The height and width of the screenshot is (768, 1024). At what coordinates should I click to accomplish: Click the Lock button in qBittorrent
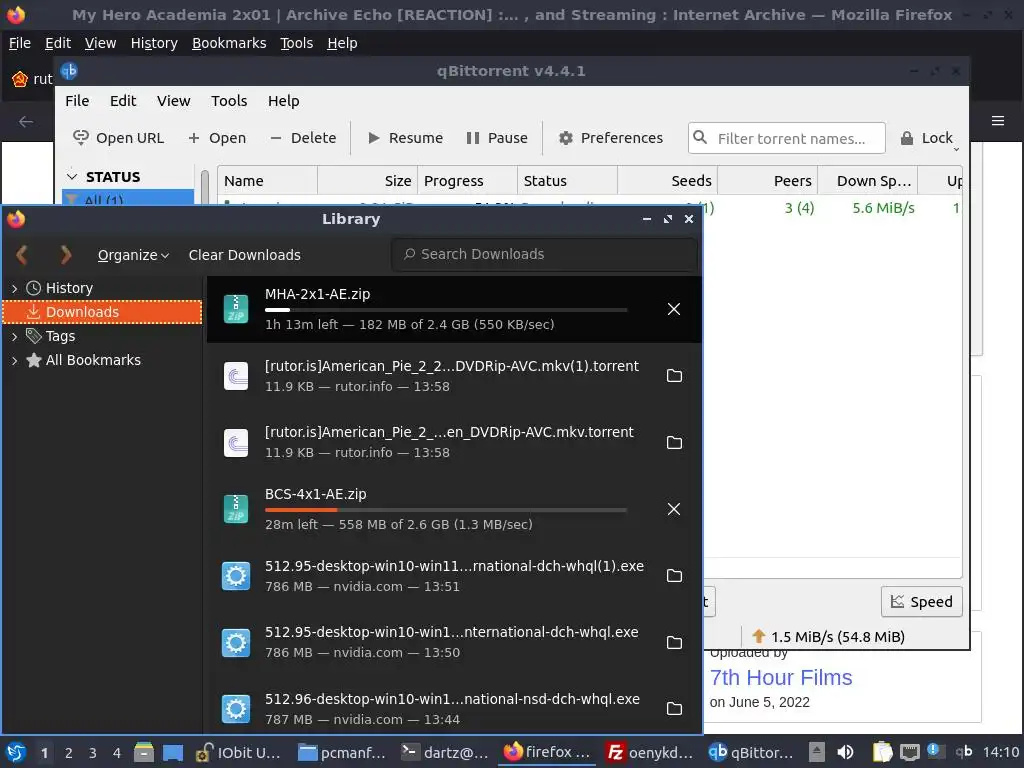click(x=927, y=138)
